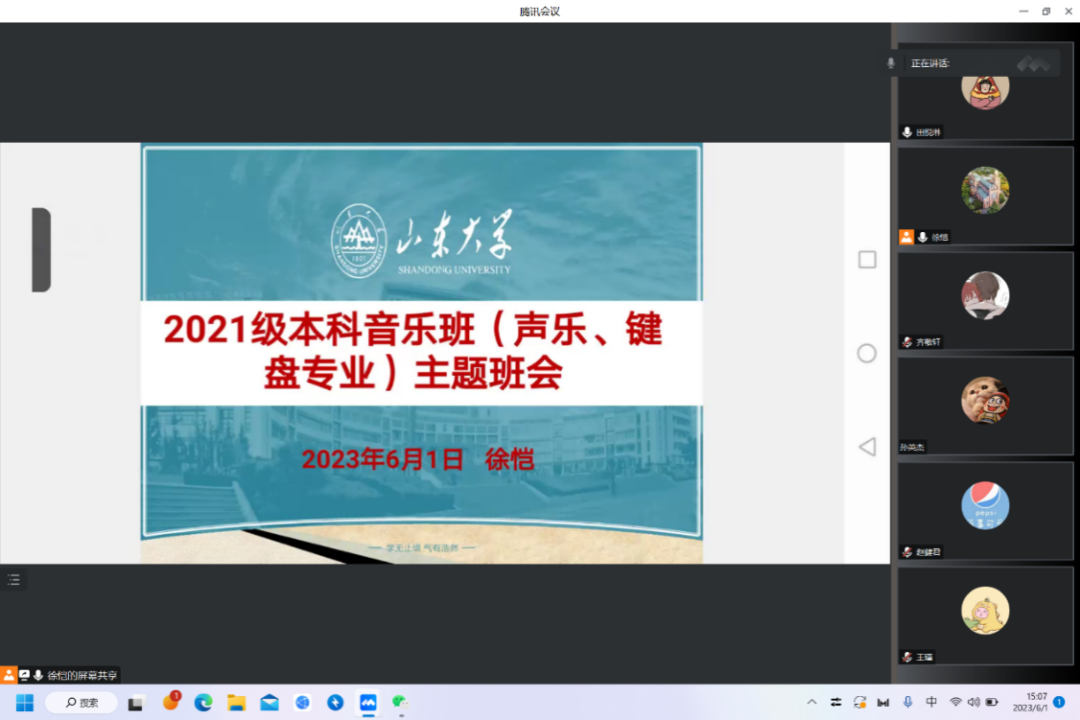Image resolution: width=1080 pixels, height=720 pixels.
Task: Open the list icon below the shared screen
Action: [x=13, y=579]
